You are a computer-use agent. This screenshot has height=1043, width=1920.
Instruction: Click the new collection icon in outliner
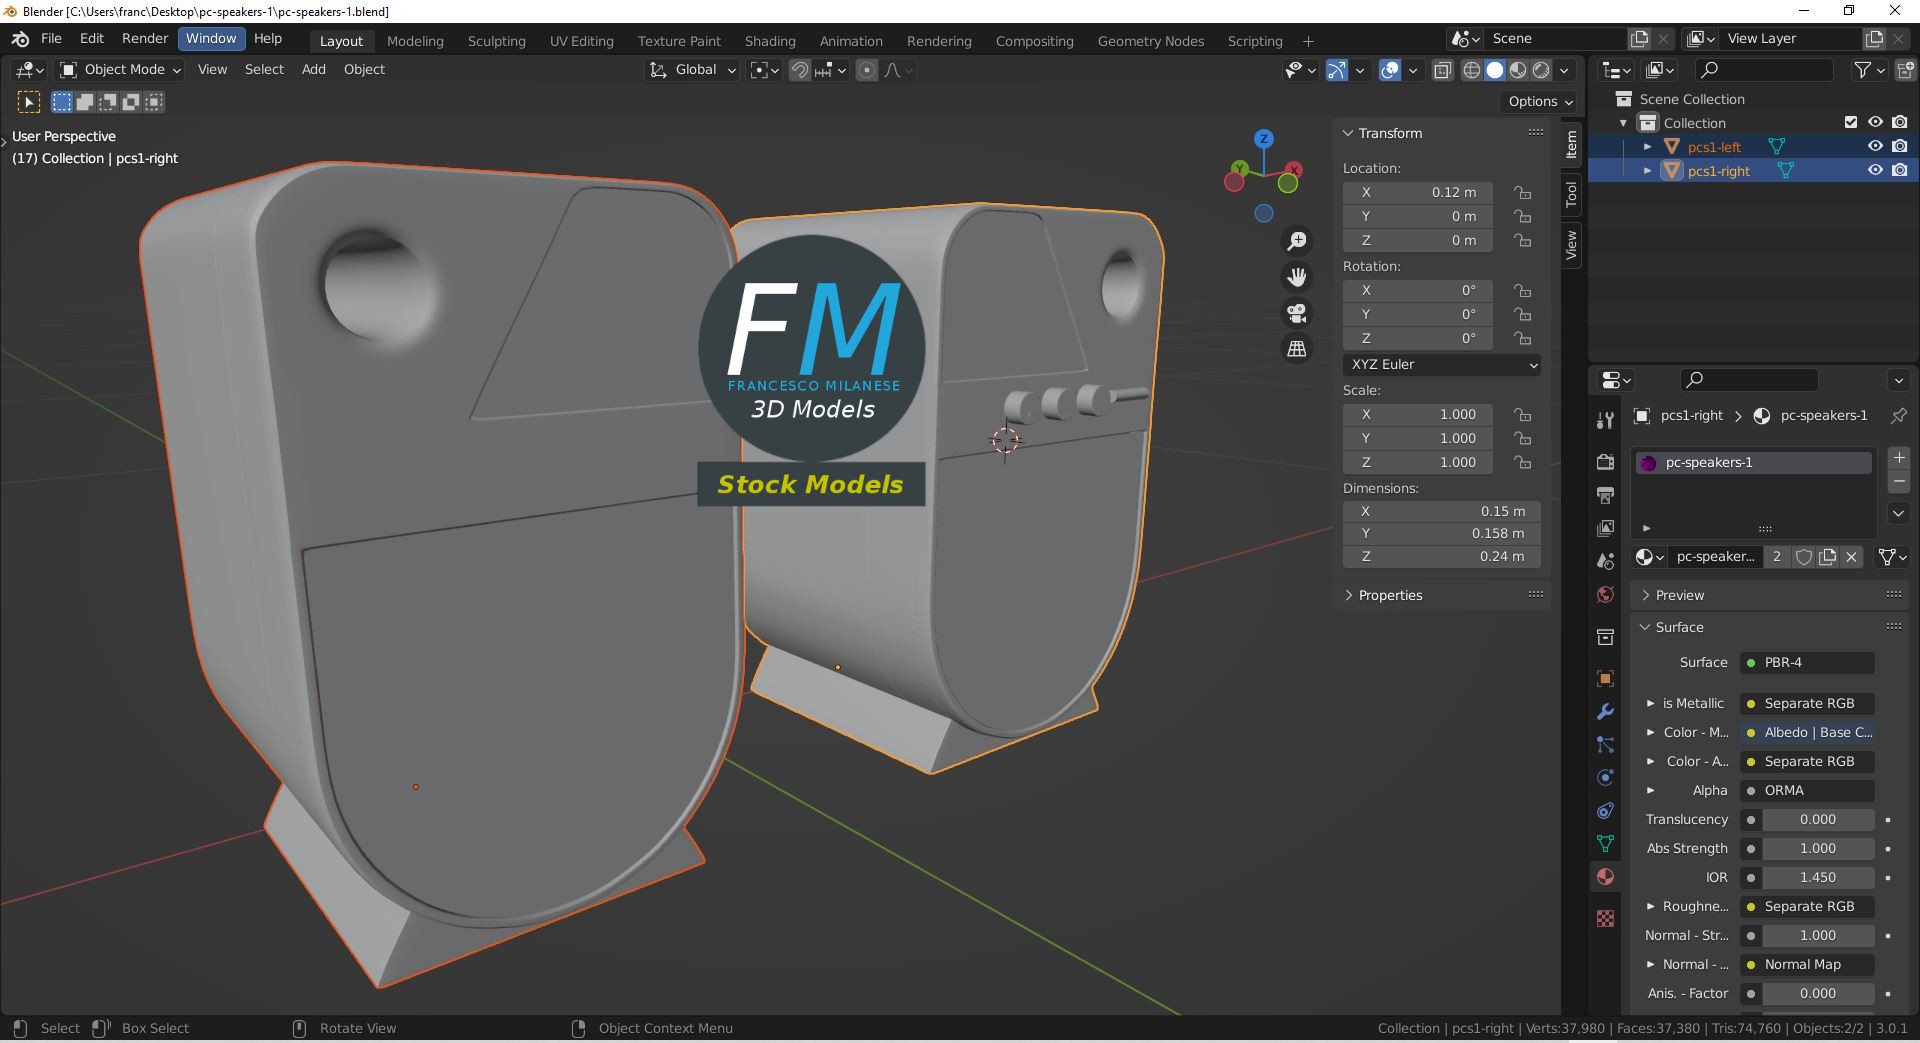click(x=1905, y=70)
